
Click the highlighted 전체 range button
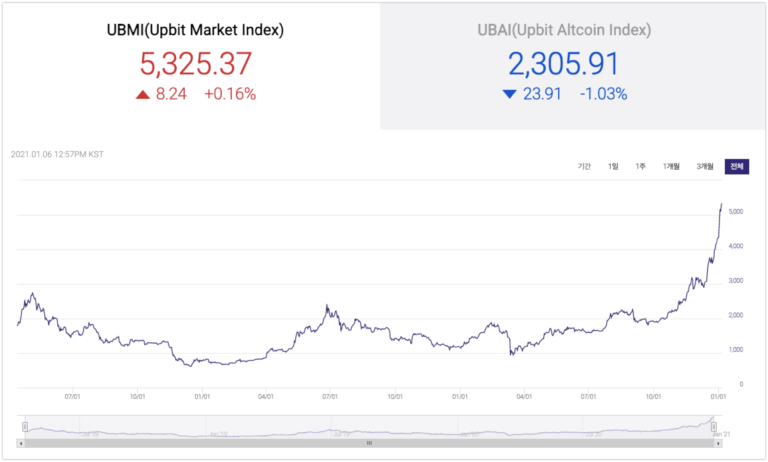737,167
